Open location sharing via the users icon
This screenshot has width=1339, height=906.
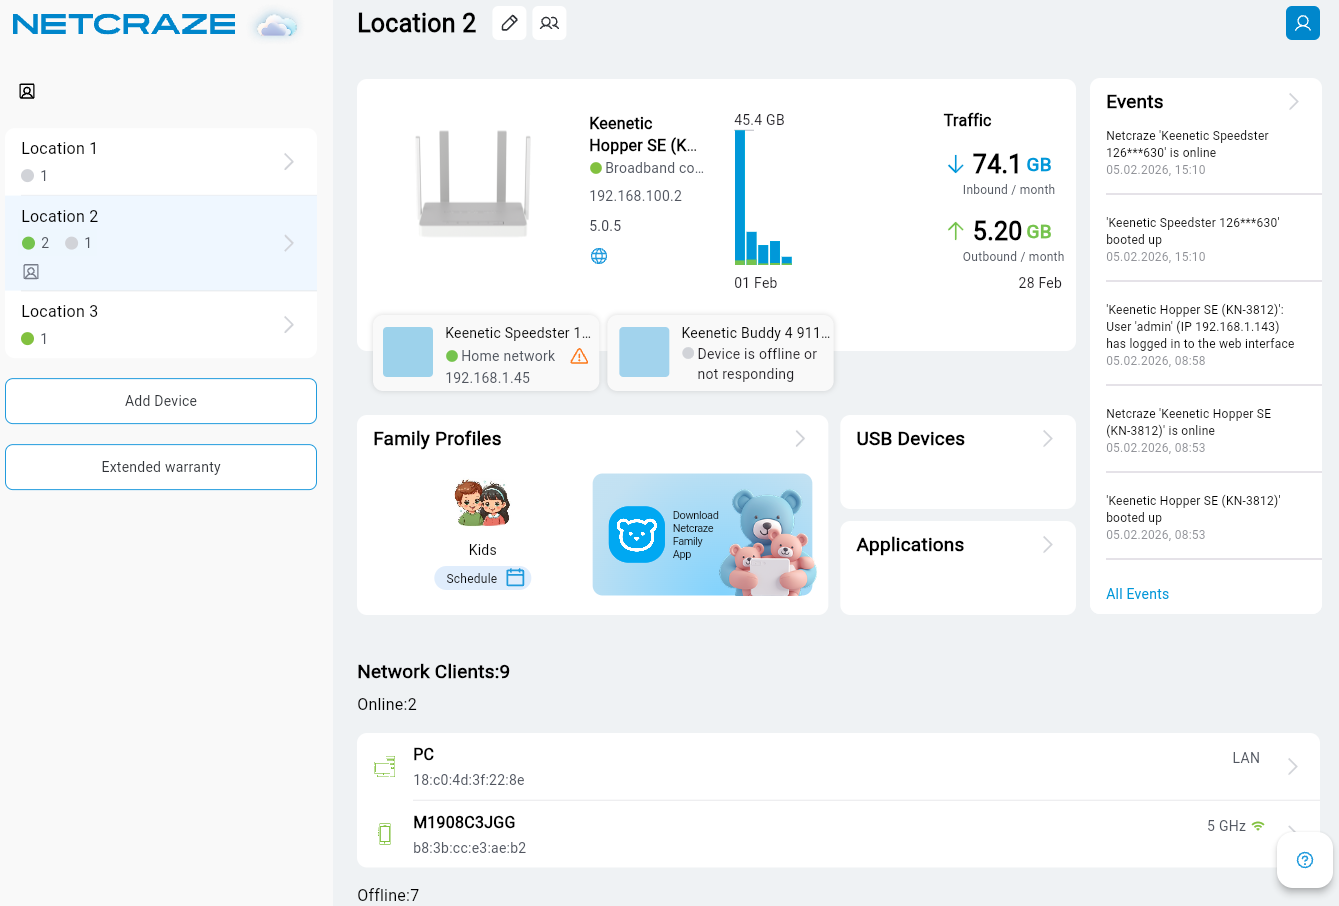pyautogui.click(x=549, y=22)
